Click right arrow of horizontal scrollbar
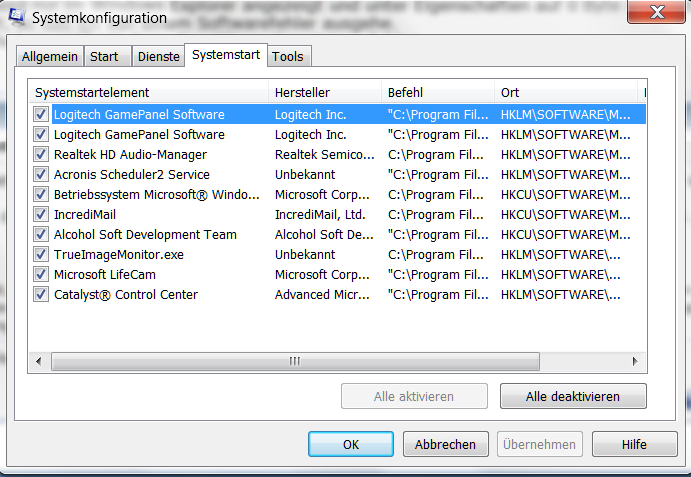 coord(635,361)
